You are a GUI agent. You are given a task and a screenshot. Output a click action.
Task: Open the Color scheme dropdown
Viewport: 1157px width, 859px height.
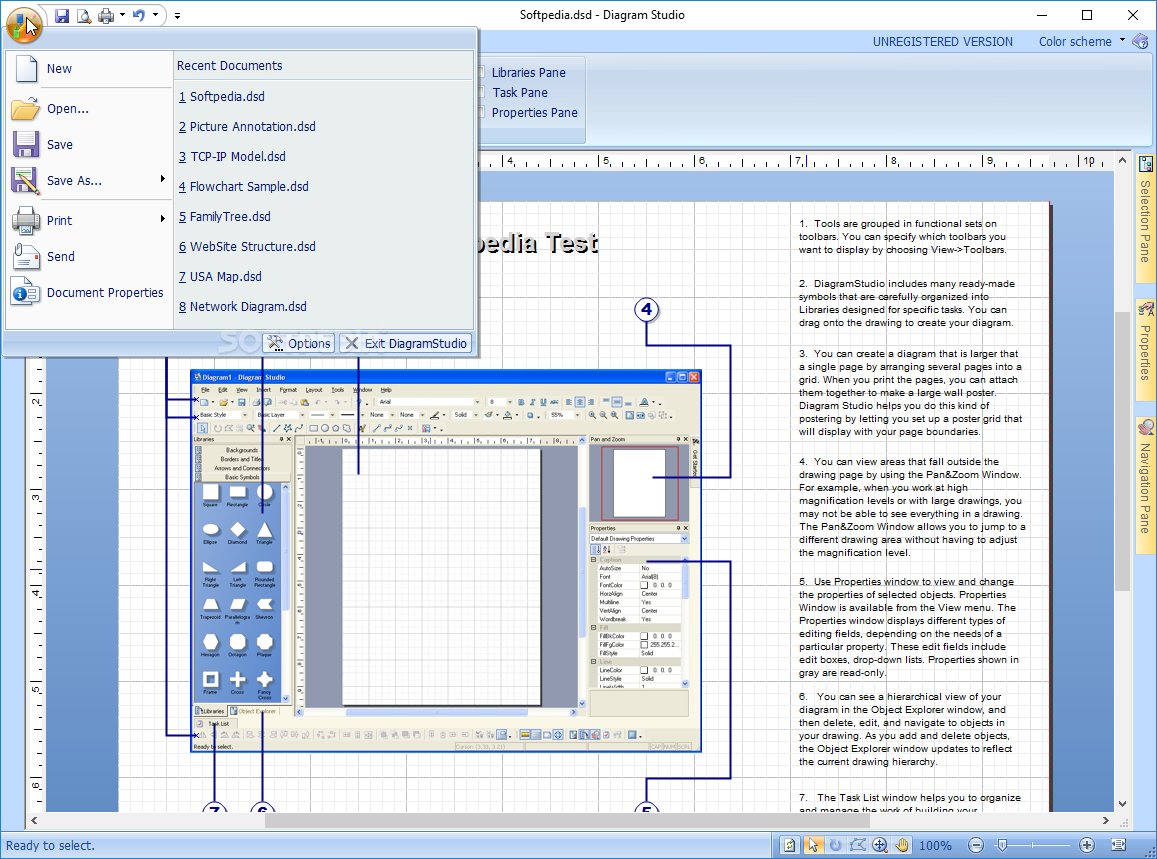coord(1082,41)
